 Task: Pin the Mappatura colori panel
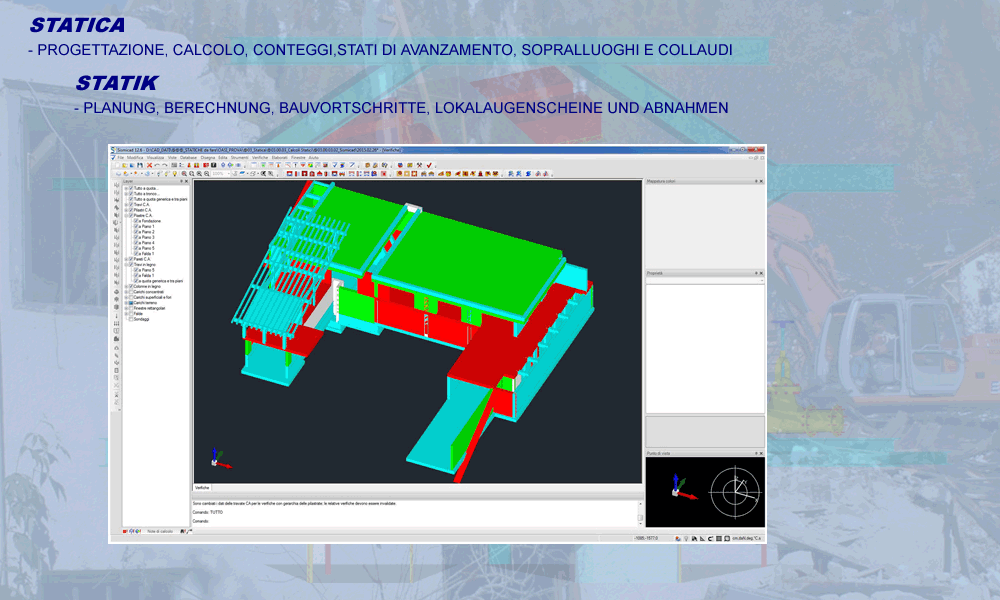point(756,181)
